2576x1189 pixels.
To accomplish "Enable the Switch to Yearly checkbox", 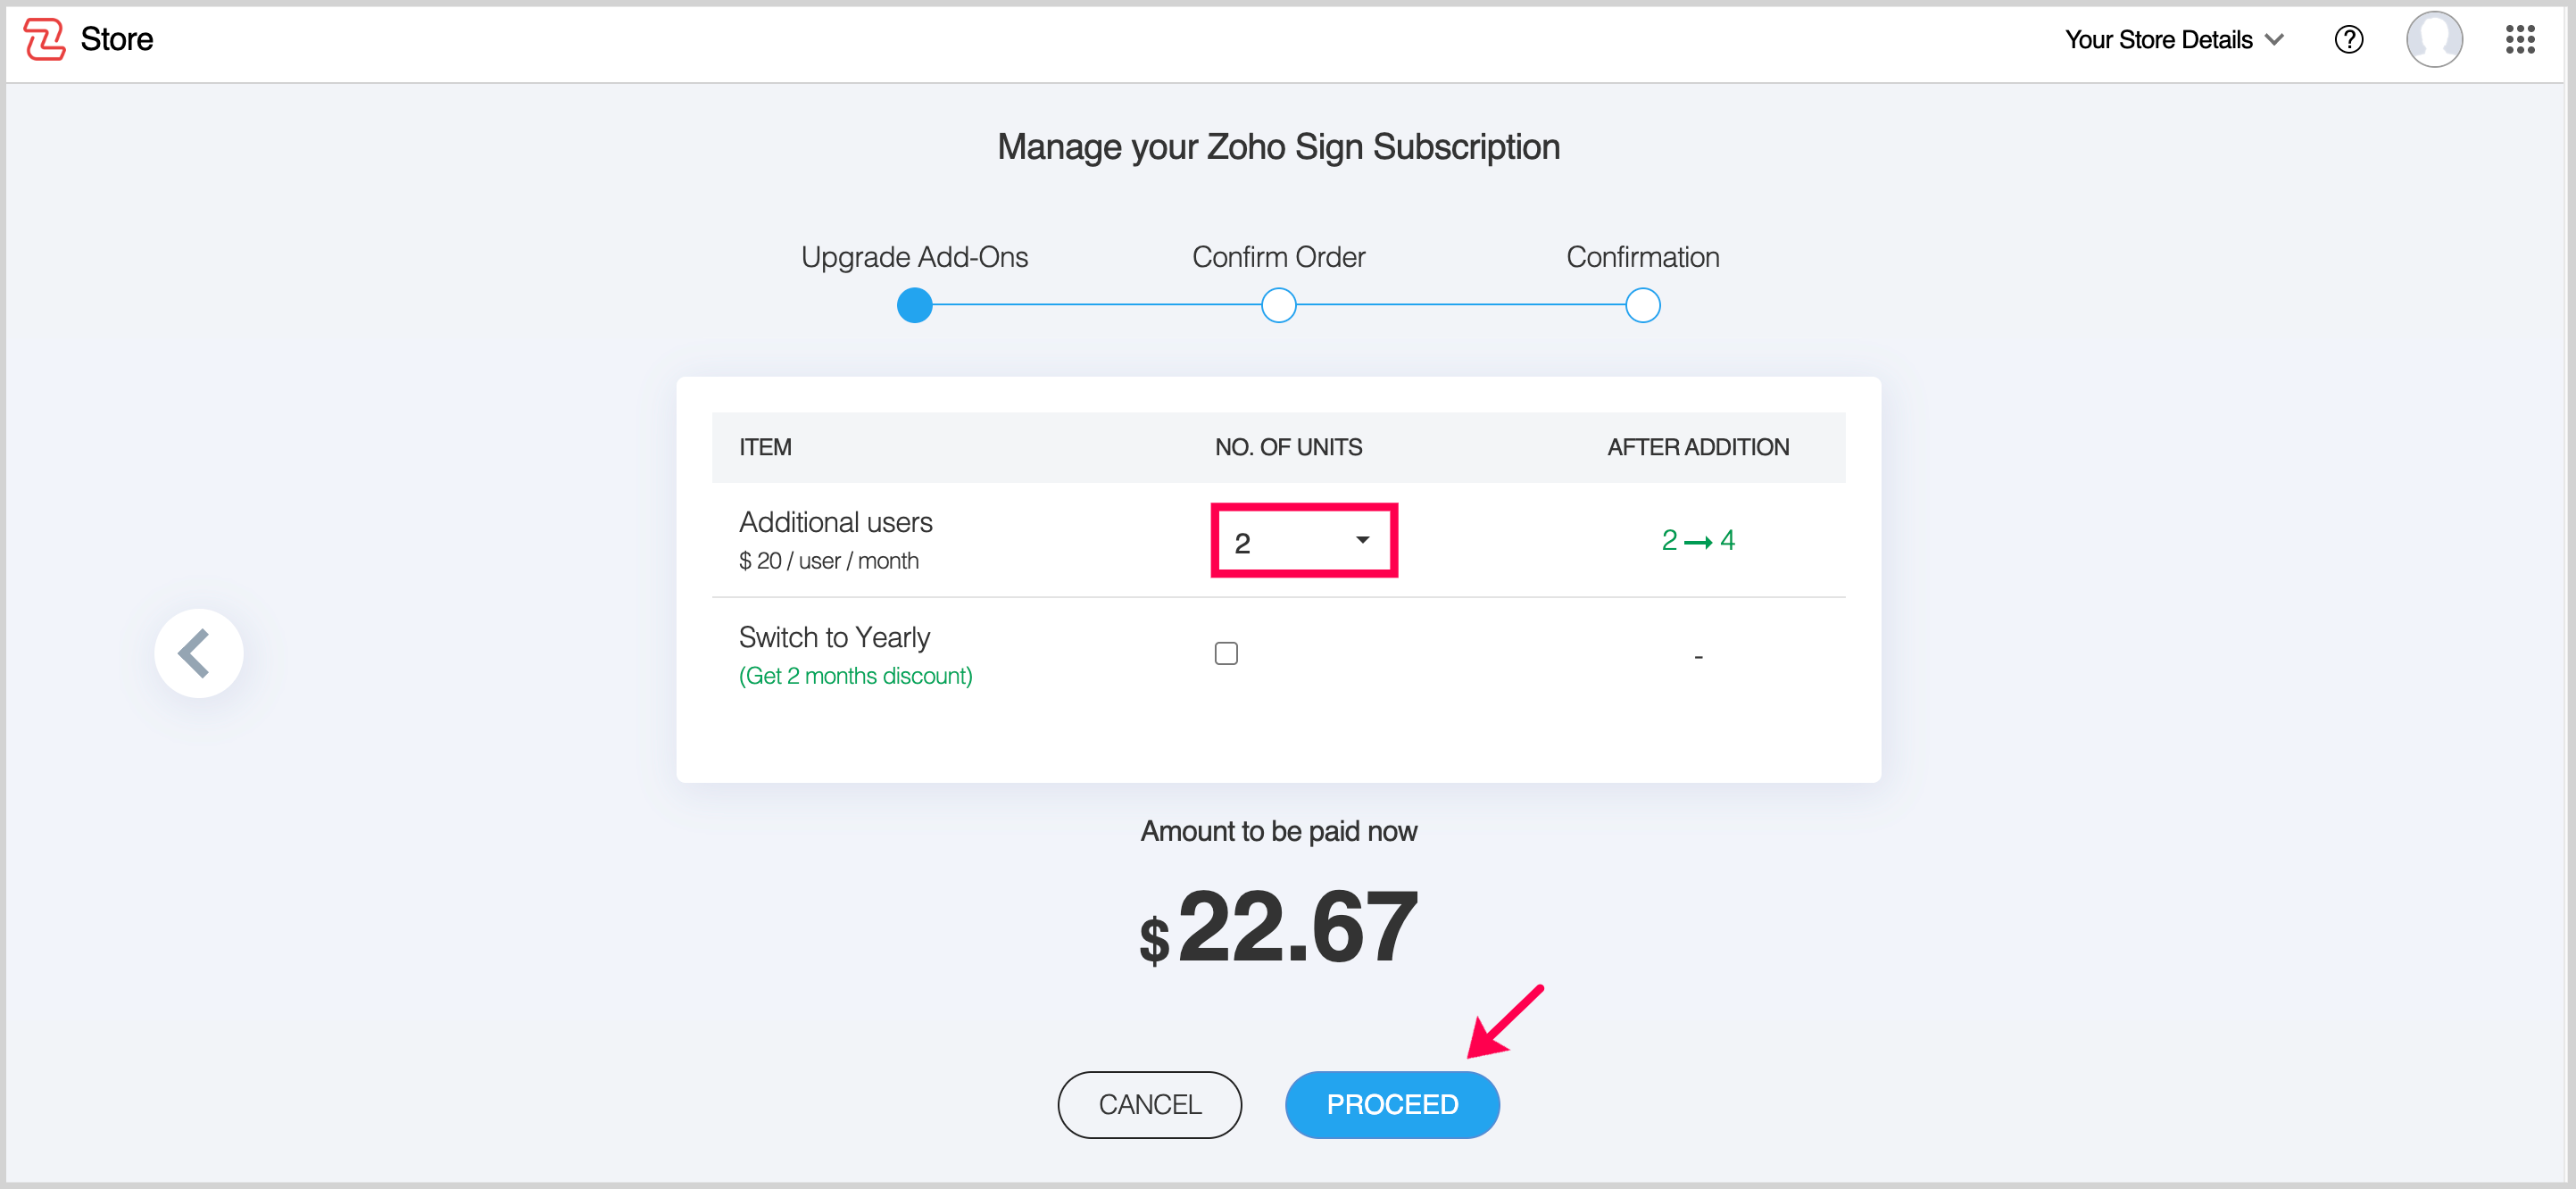I will tap(1226, 654).
